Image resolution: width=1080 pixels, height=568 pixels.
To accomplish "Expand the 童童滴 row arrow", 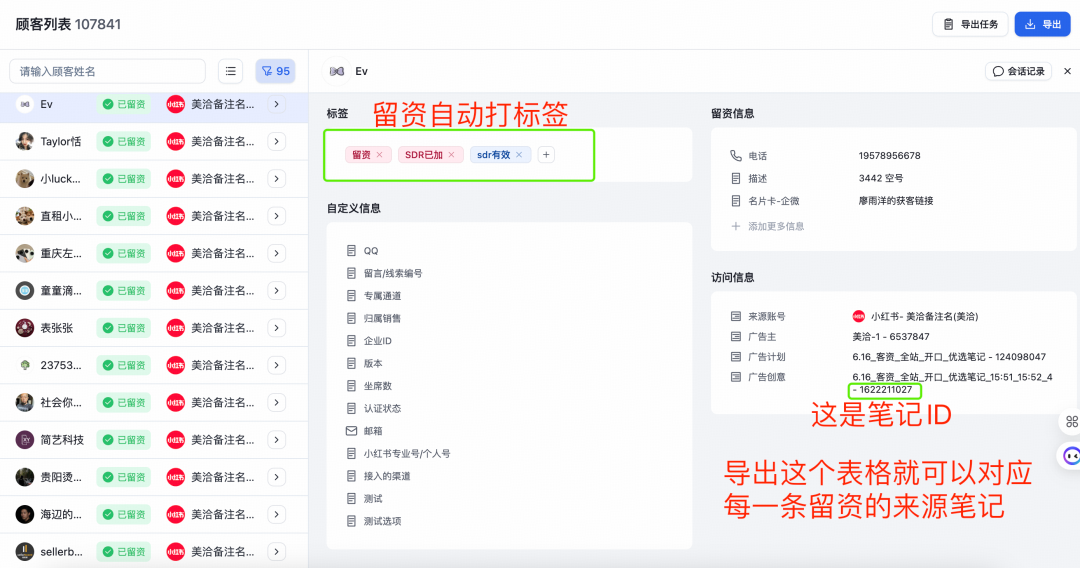I will click(x=276, y=291).
